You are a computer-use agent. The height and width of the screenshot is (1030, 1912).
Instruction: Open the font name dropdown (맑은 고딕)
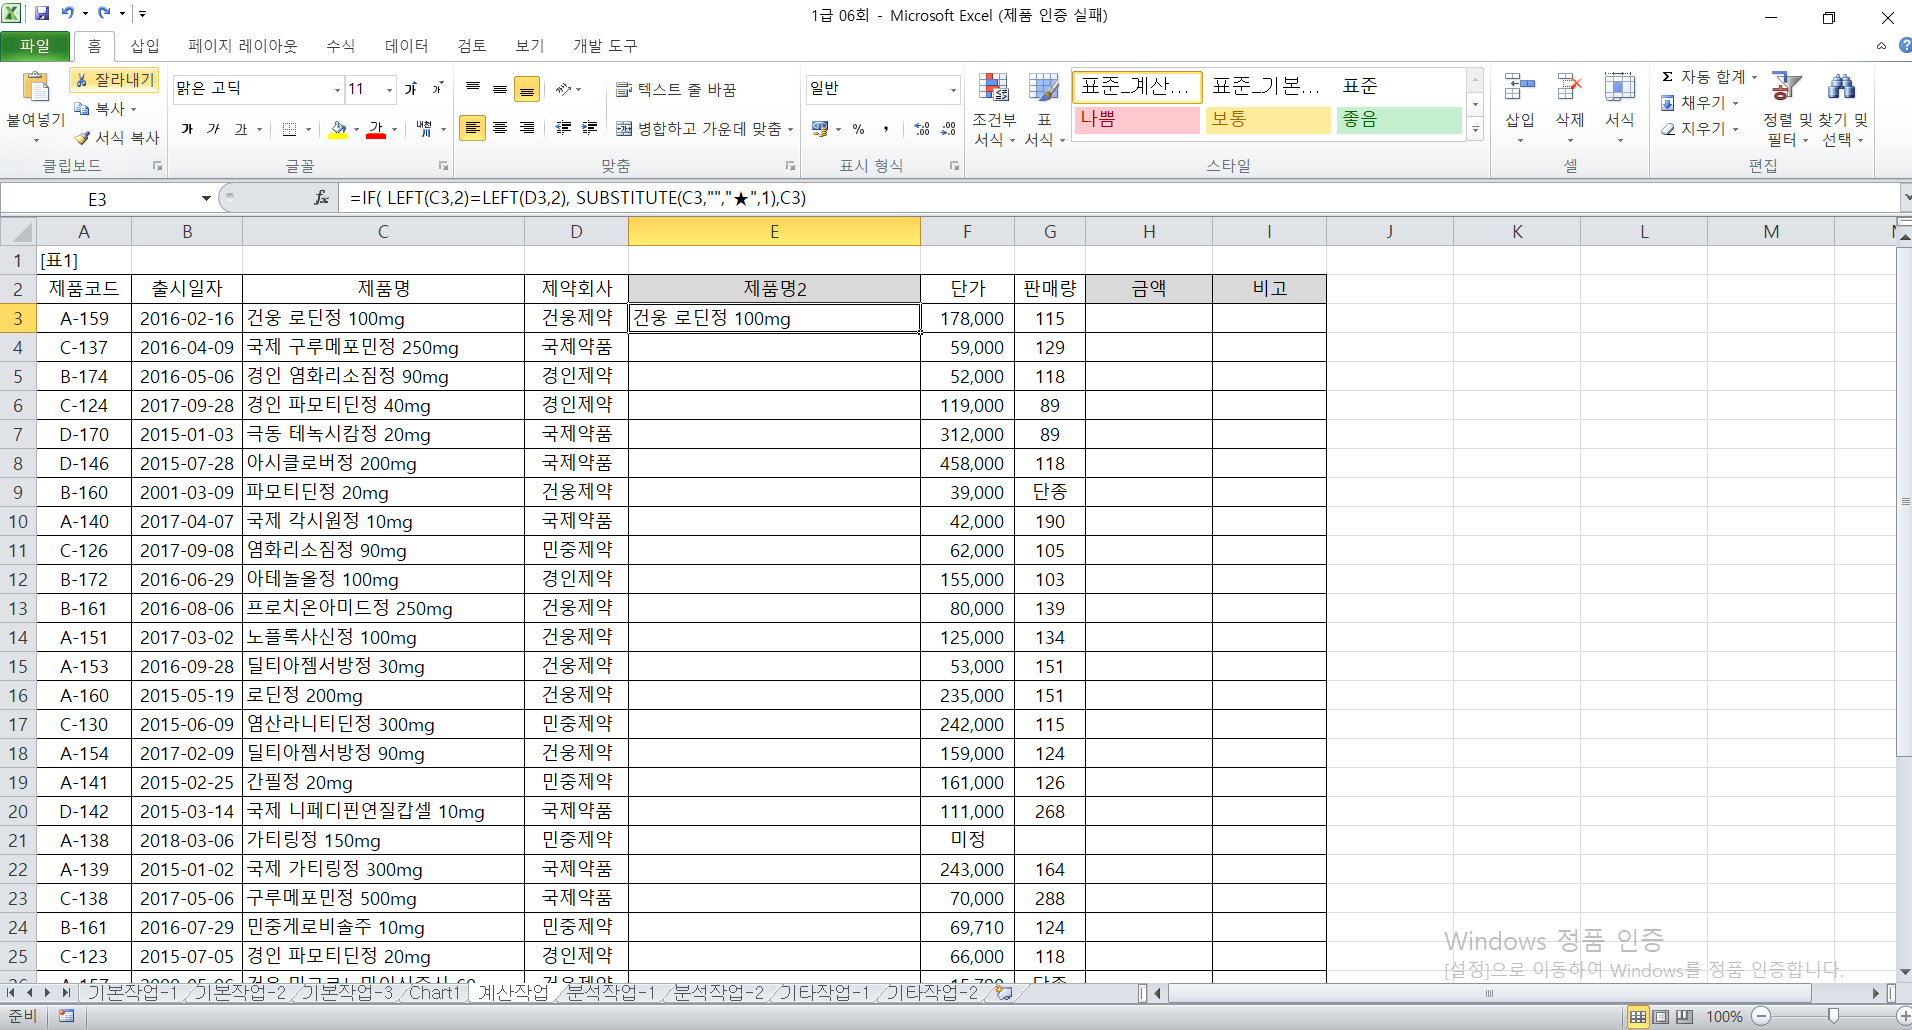coord(337,90)
